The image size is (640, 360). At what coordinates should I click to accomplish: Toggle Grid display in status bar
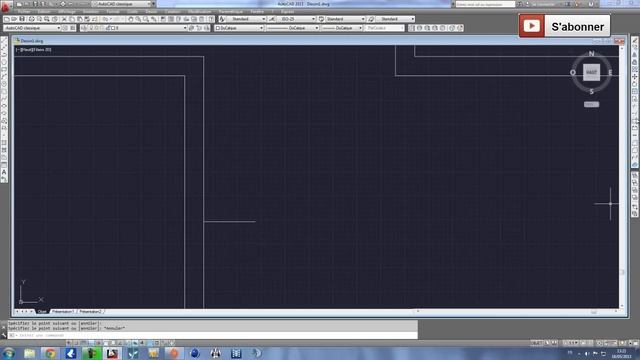(x=83, y=343)
